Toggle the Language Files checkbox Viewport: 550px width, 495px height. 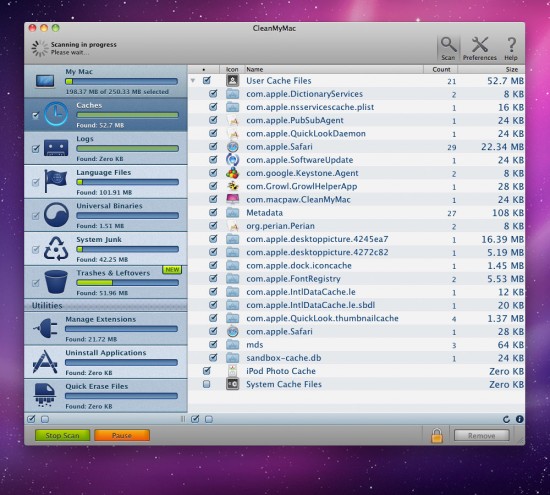35,182
